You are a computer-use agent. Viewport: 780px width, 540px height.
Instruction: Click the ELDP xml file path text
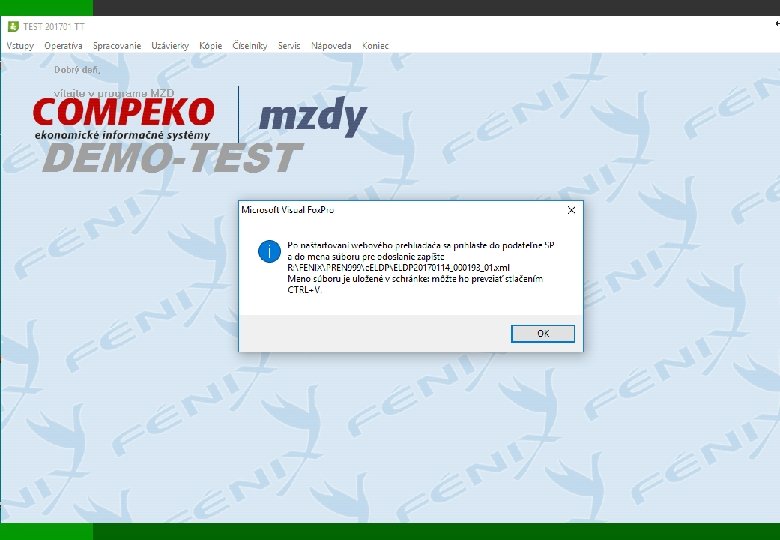coord(398,268)
